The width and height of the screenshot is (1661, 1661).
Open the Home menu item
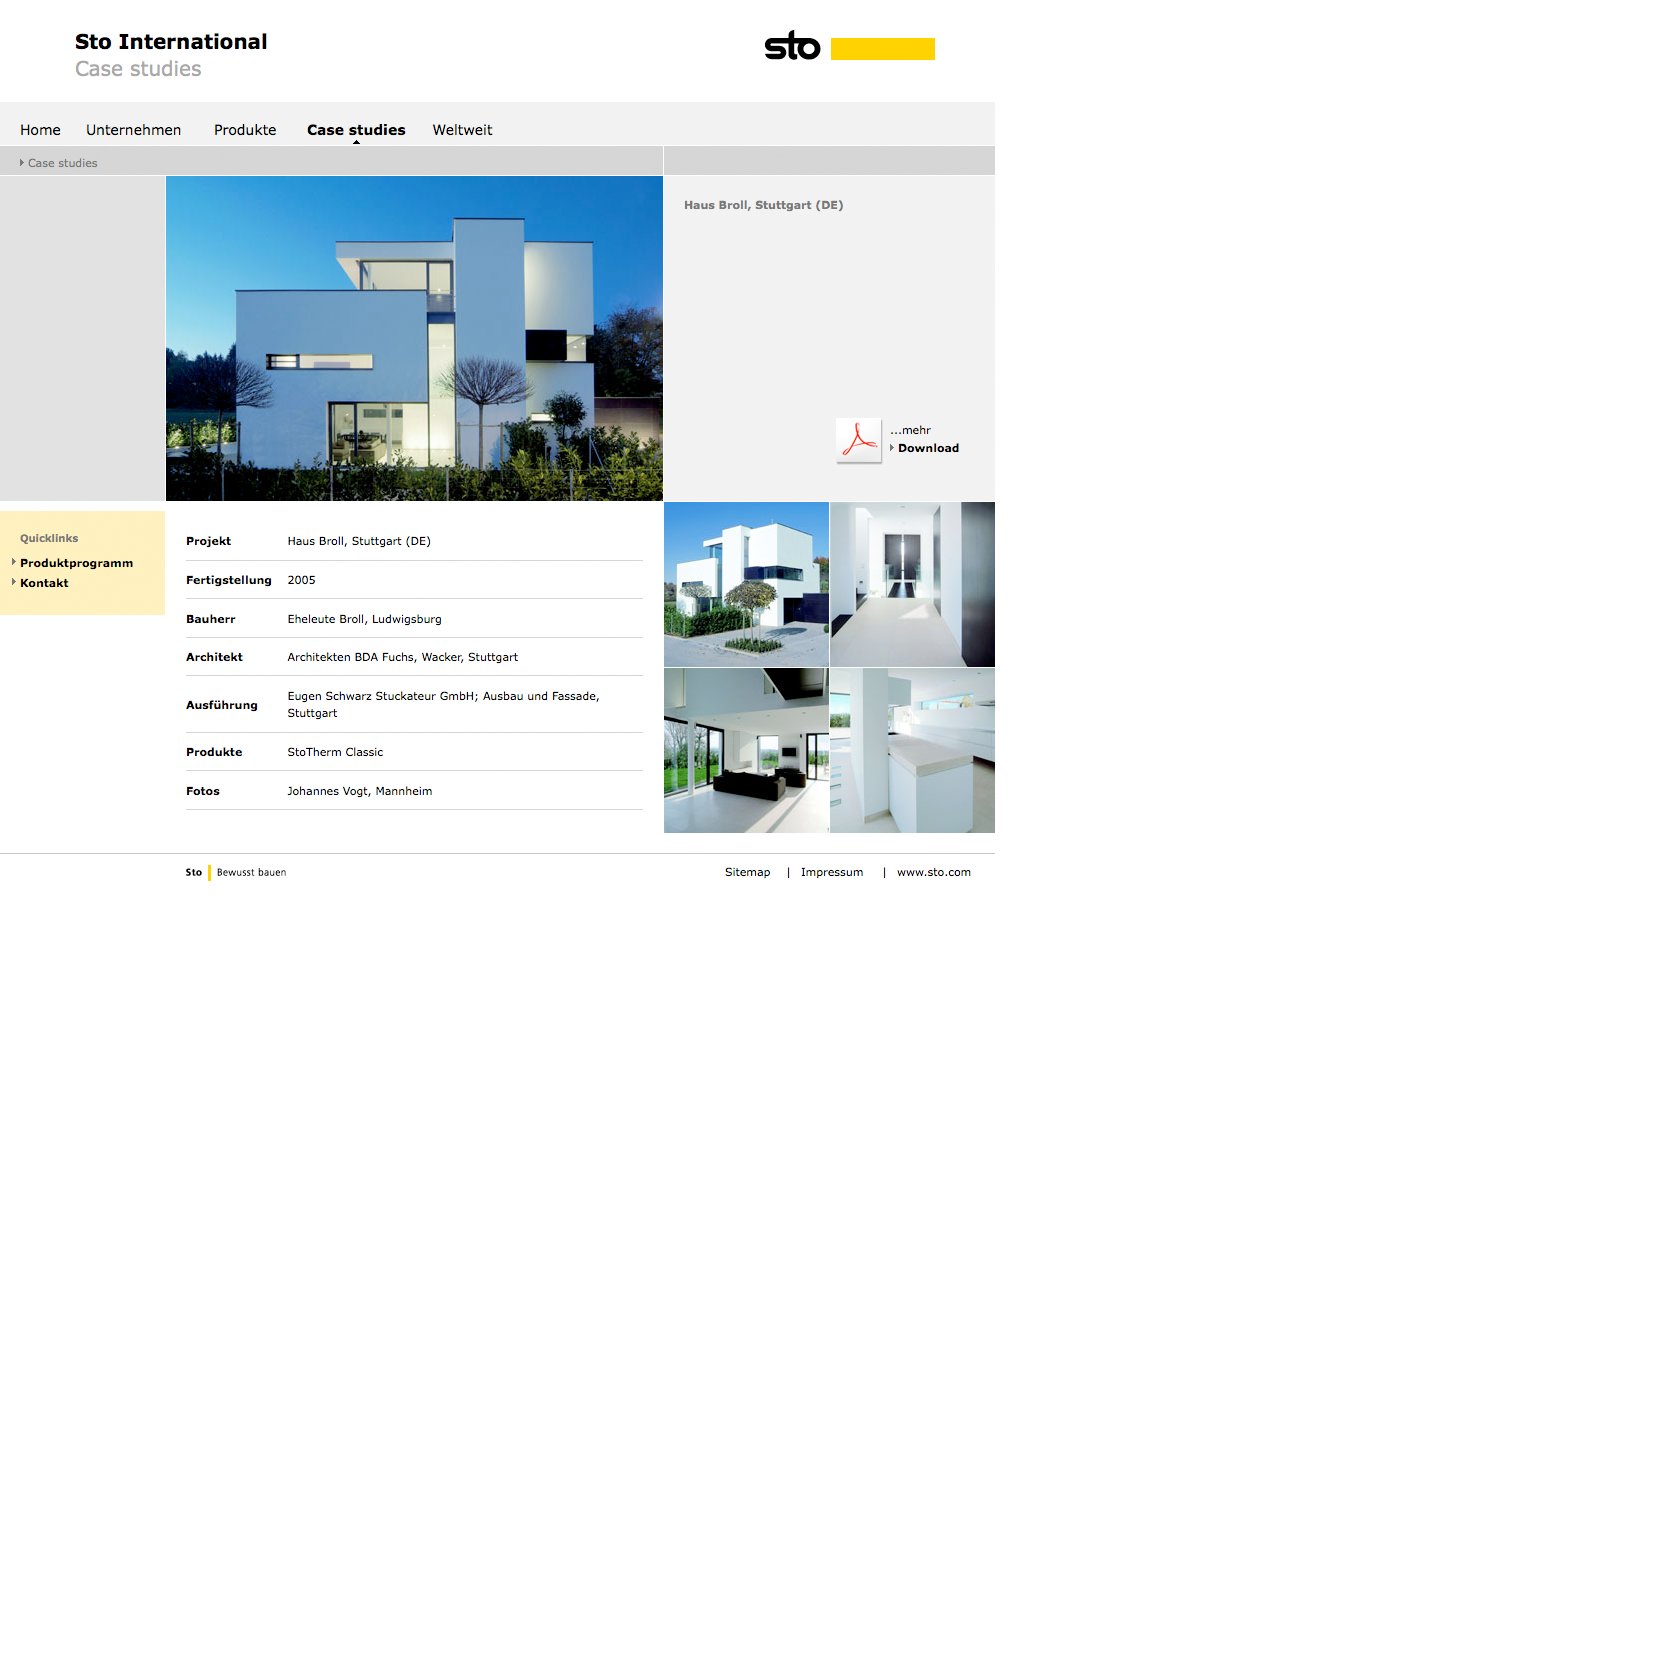coord(40,130)
